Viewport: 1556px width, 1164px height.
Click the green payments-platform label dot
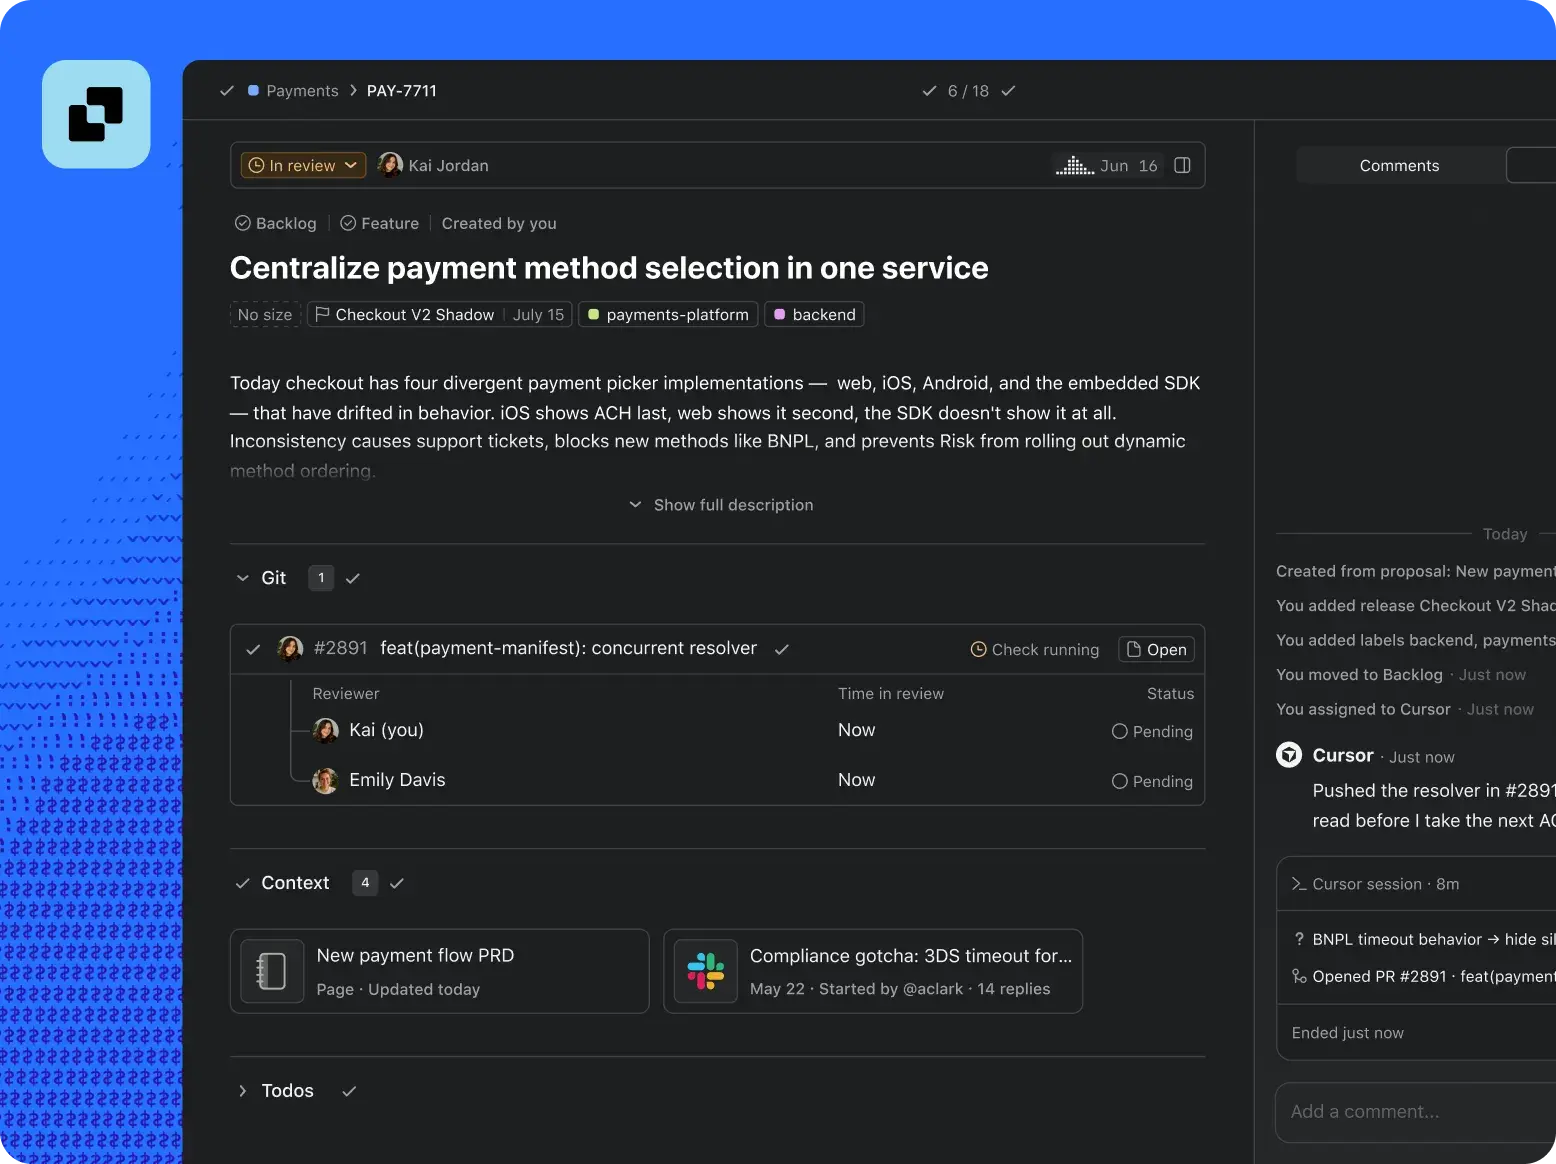[593, 314]
